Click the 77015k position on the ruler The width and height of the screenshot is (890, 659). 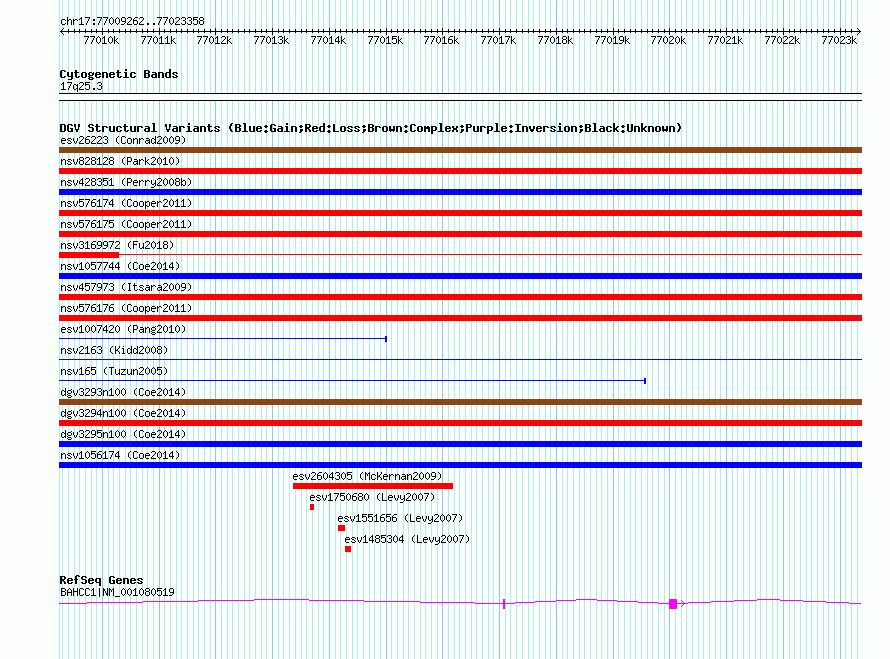coord(385,40)
